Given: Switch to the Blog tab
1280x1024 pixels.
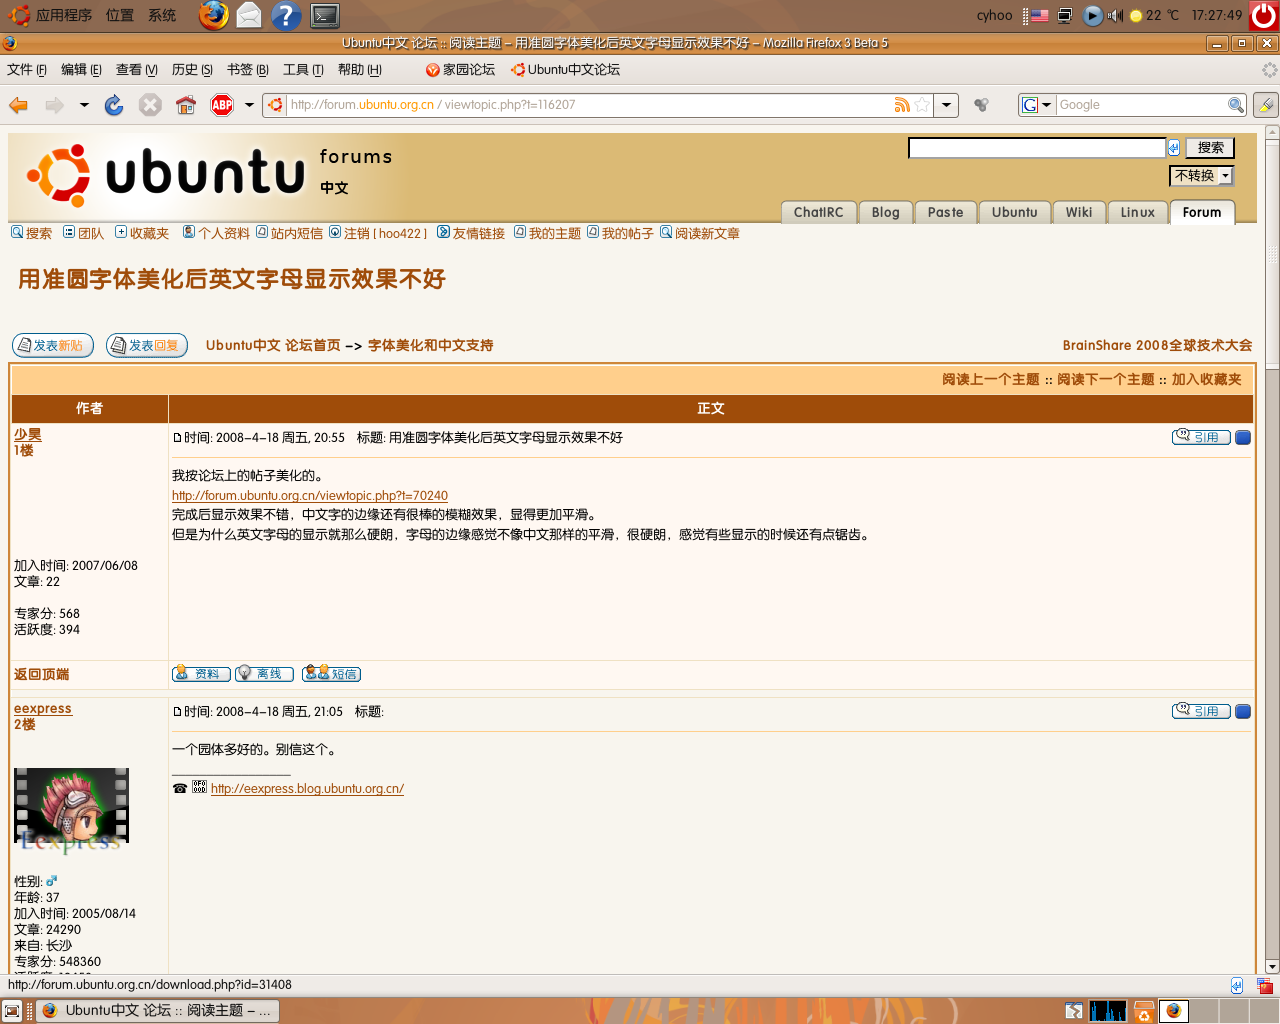Looking at the screenshot, I should click(885, 212).
